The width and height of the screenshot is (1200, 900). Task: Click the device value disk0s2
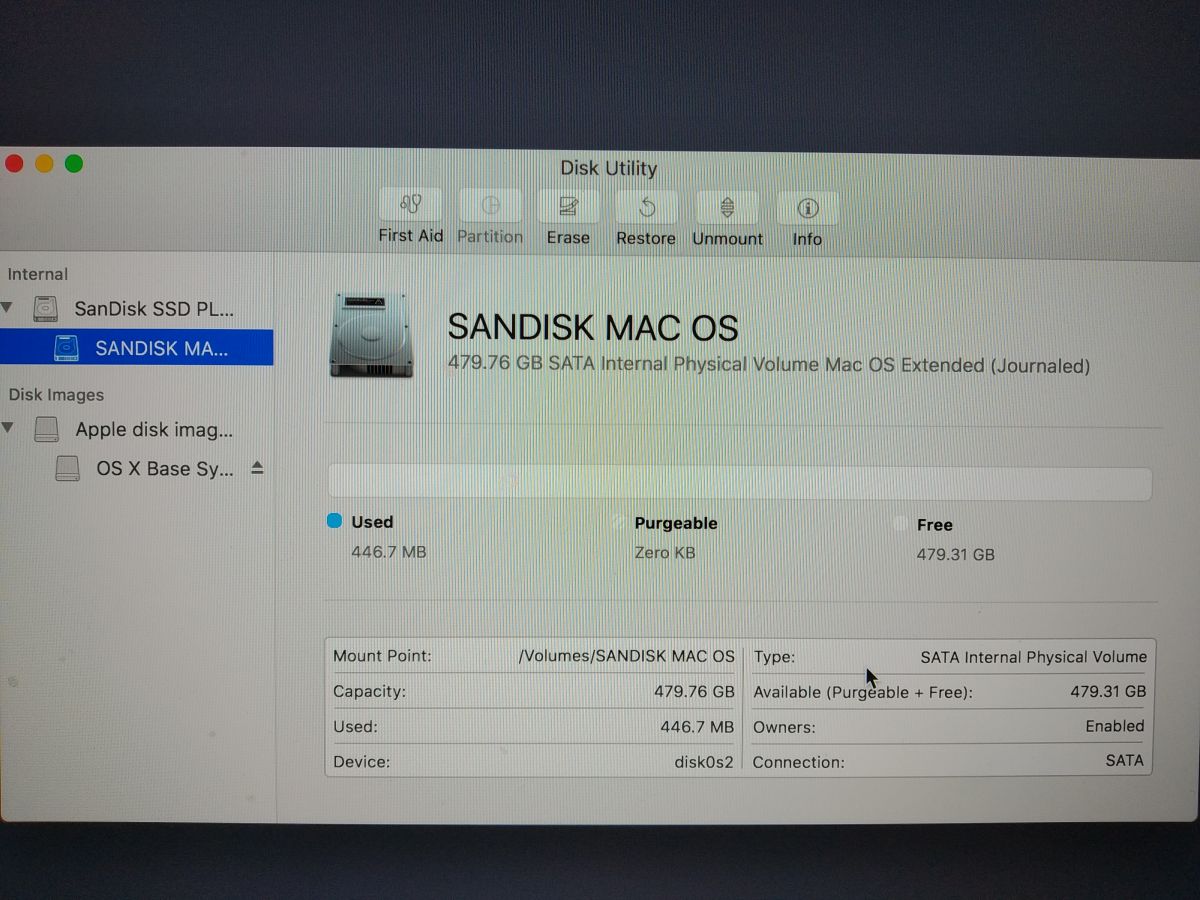coord(704,762)
